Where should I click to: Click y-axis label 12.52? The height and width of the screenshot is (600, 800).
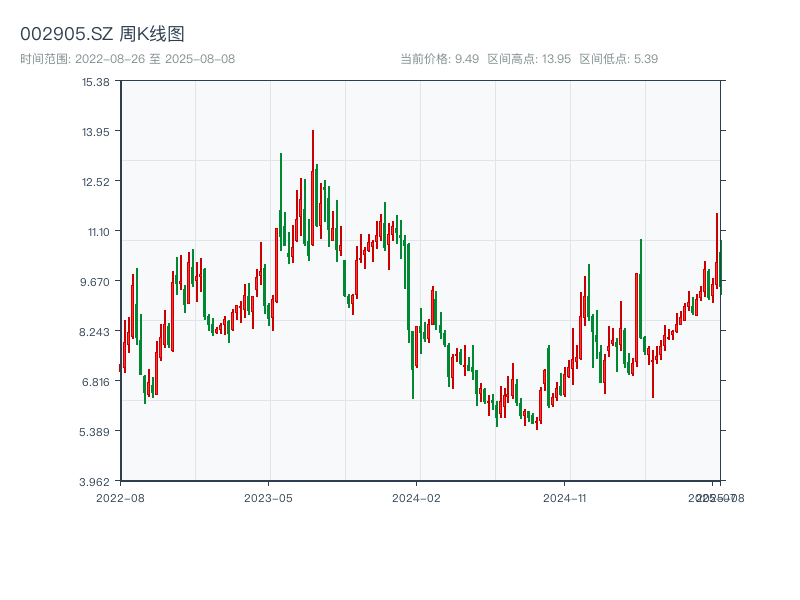(x=95, y=182)
